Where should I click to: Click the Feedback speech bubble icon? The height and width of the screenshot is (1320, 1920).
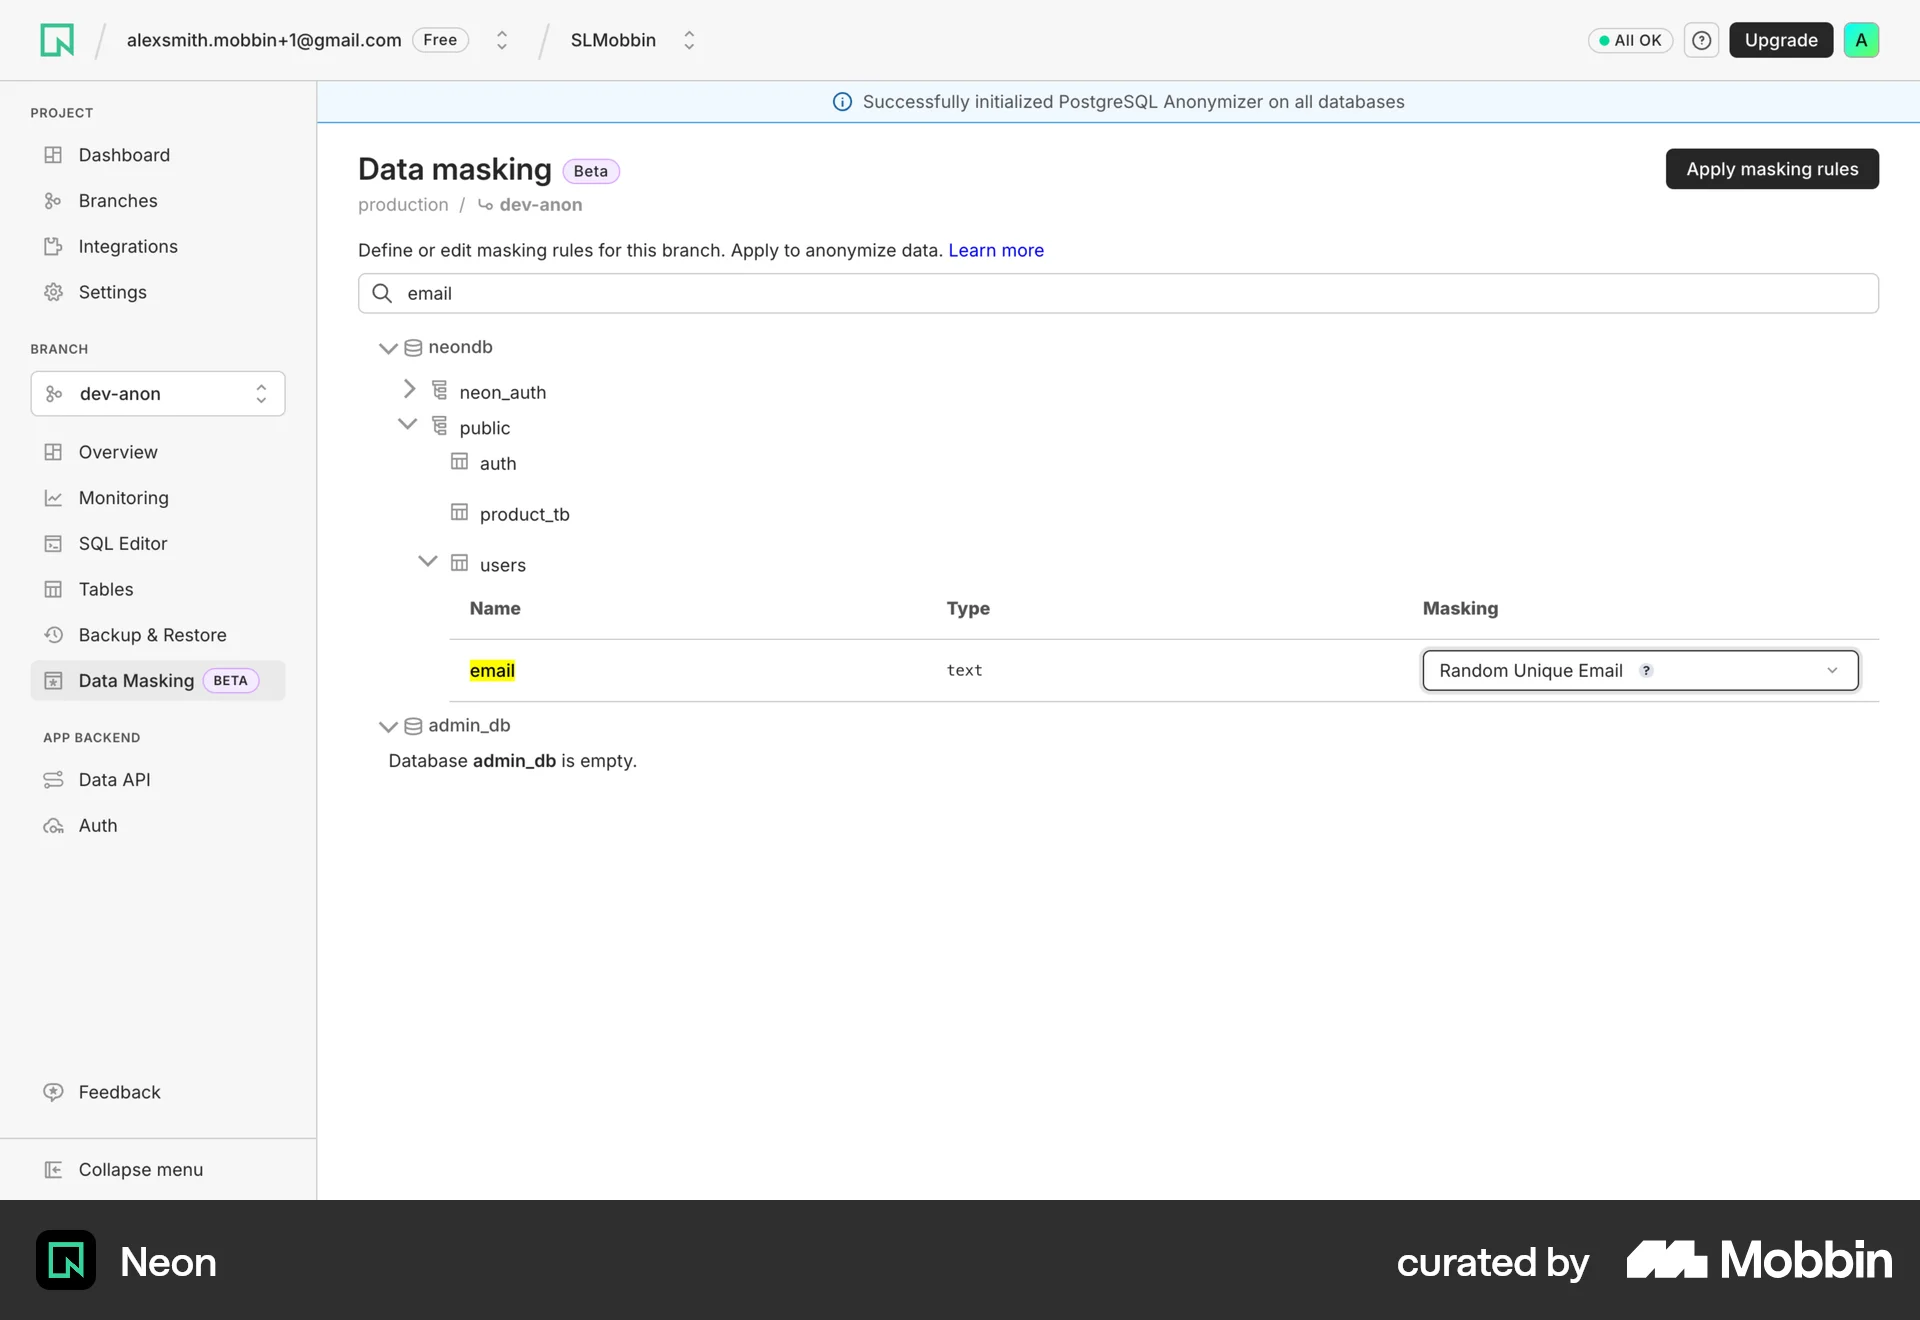tap(53, 1092)
